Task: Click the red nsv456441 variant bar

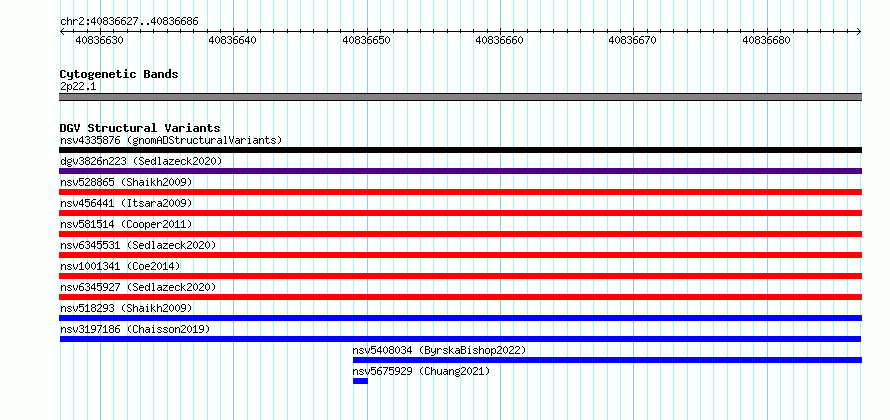Action: (460, 213)
